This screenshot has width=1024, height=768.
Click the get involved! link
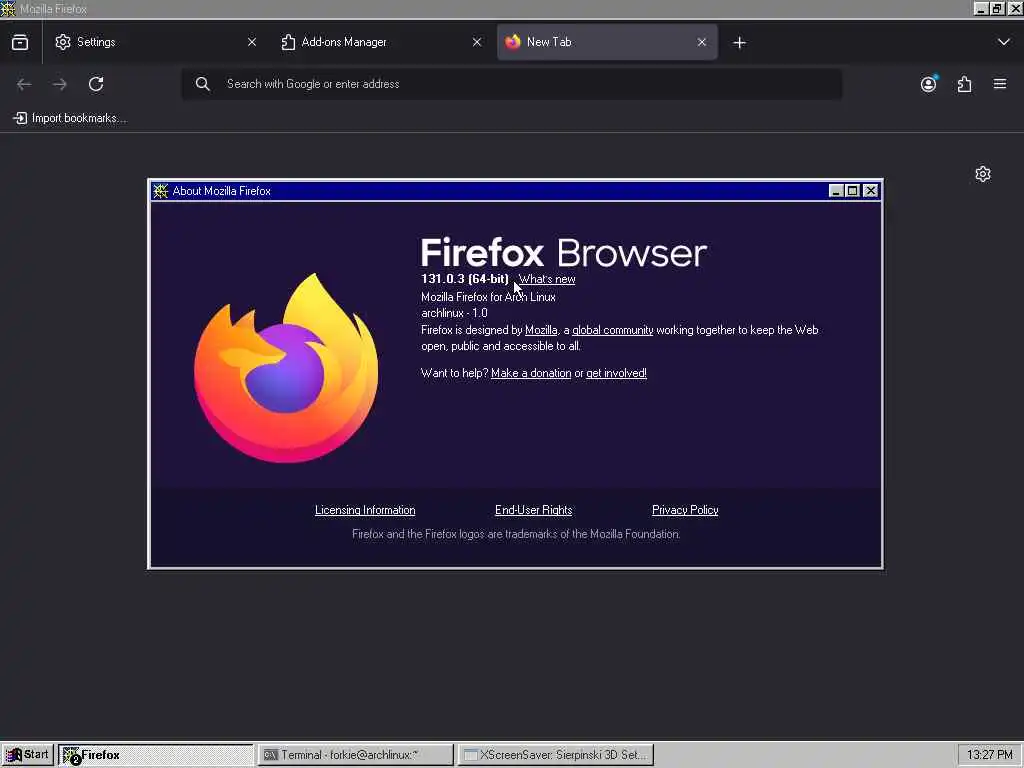pos(616,374)
